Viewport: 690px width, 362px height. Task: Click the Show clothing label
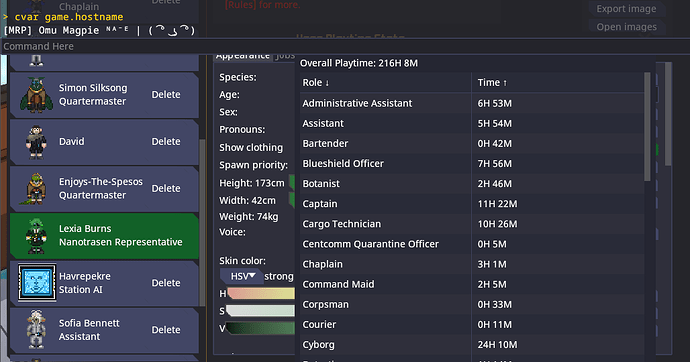251,148
